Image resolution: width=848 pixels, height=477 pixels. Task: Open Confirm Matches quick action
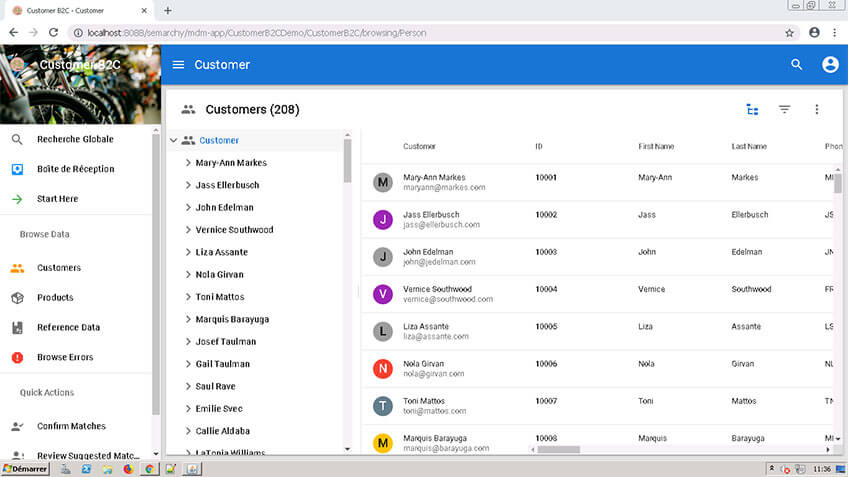point(71,426)
